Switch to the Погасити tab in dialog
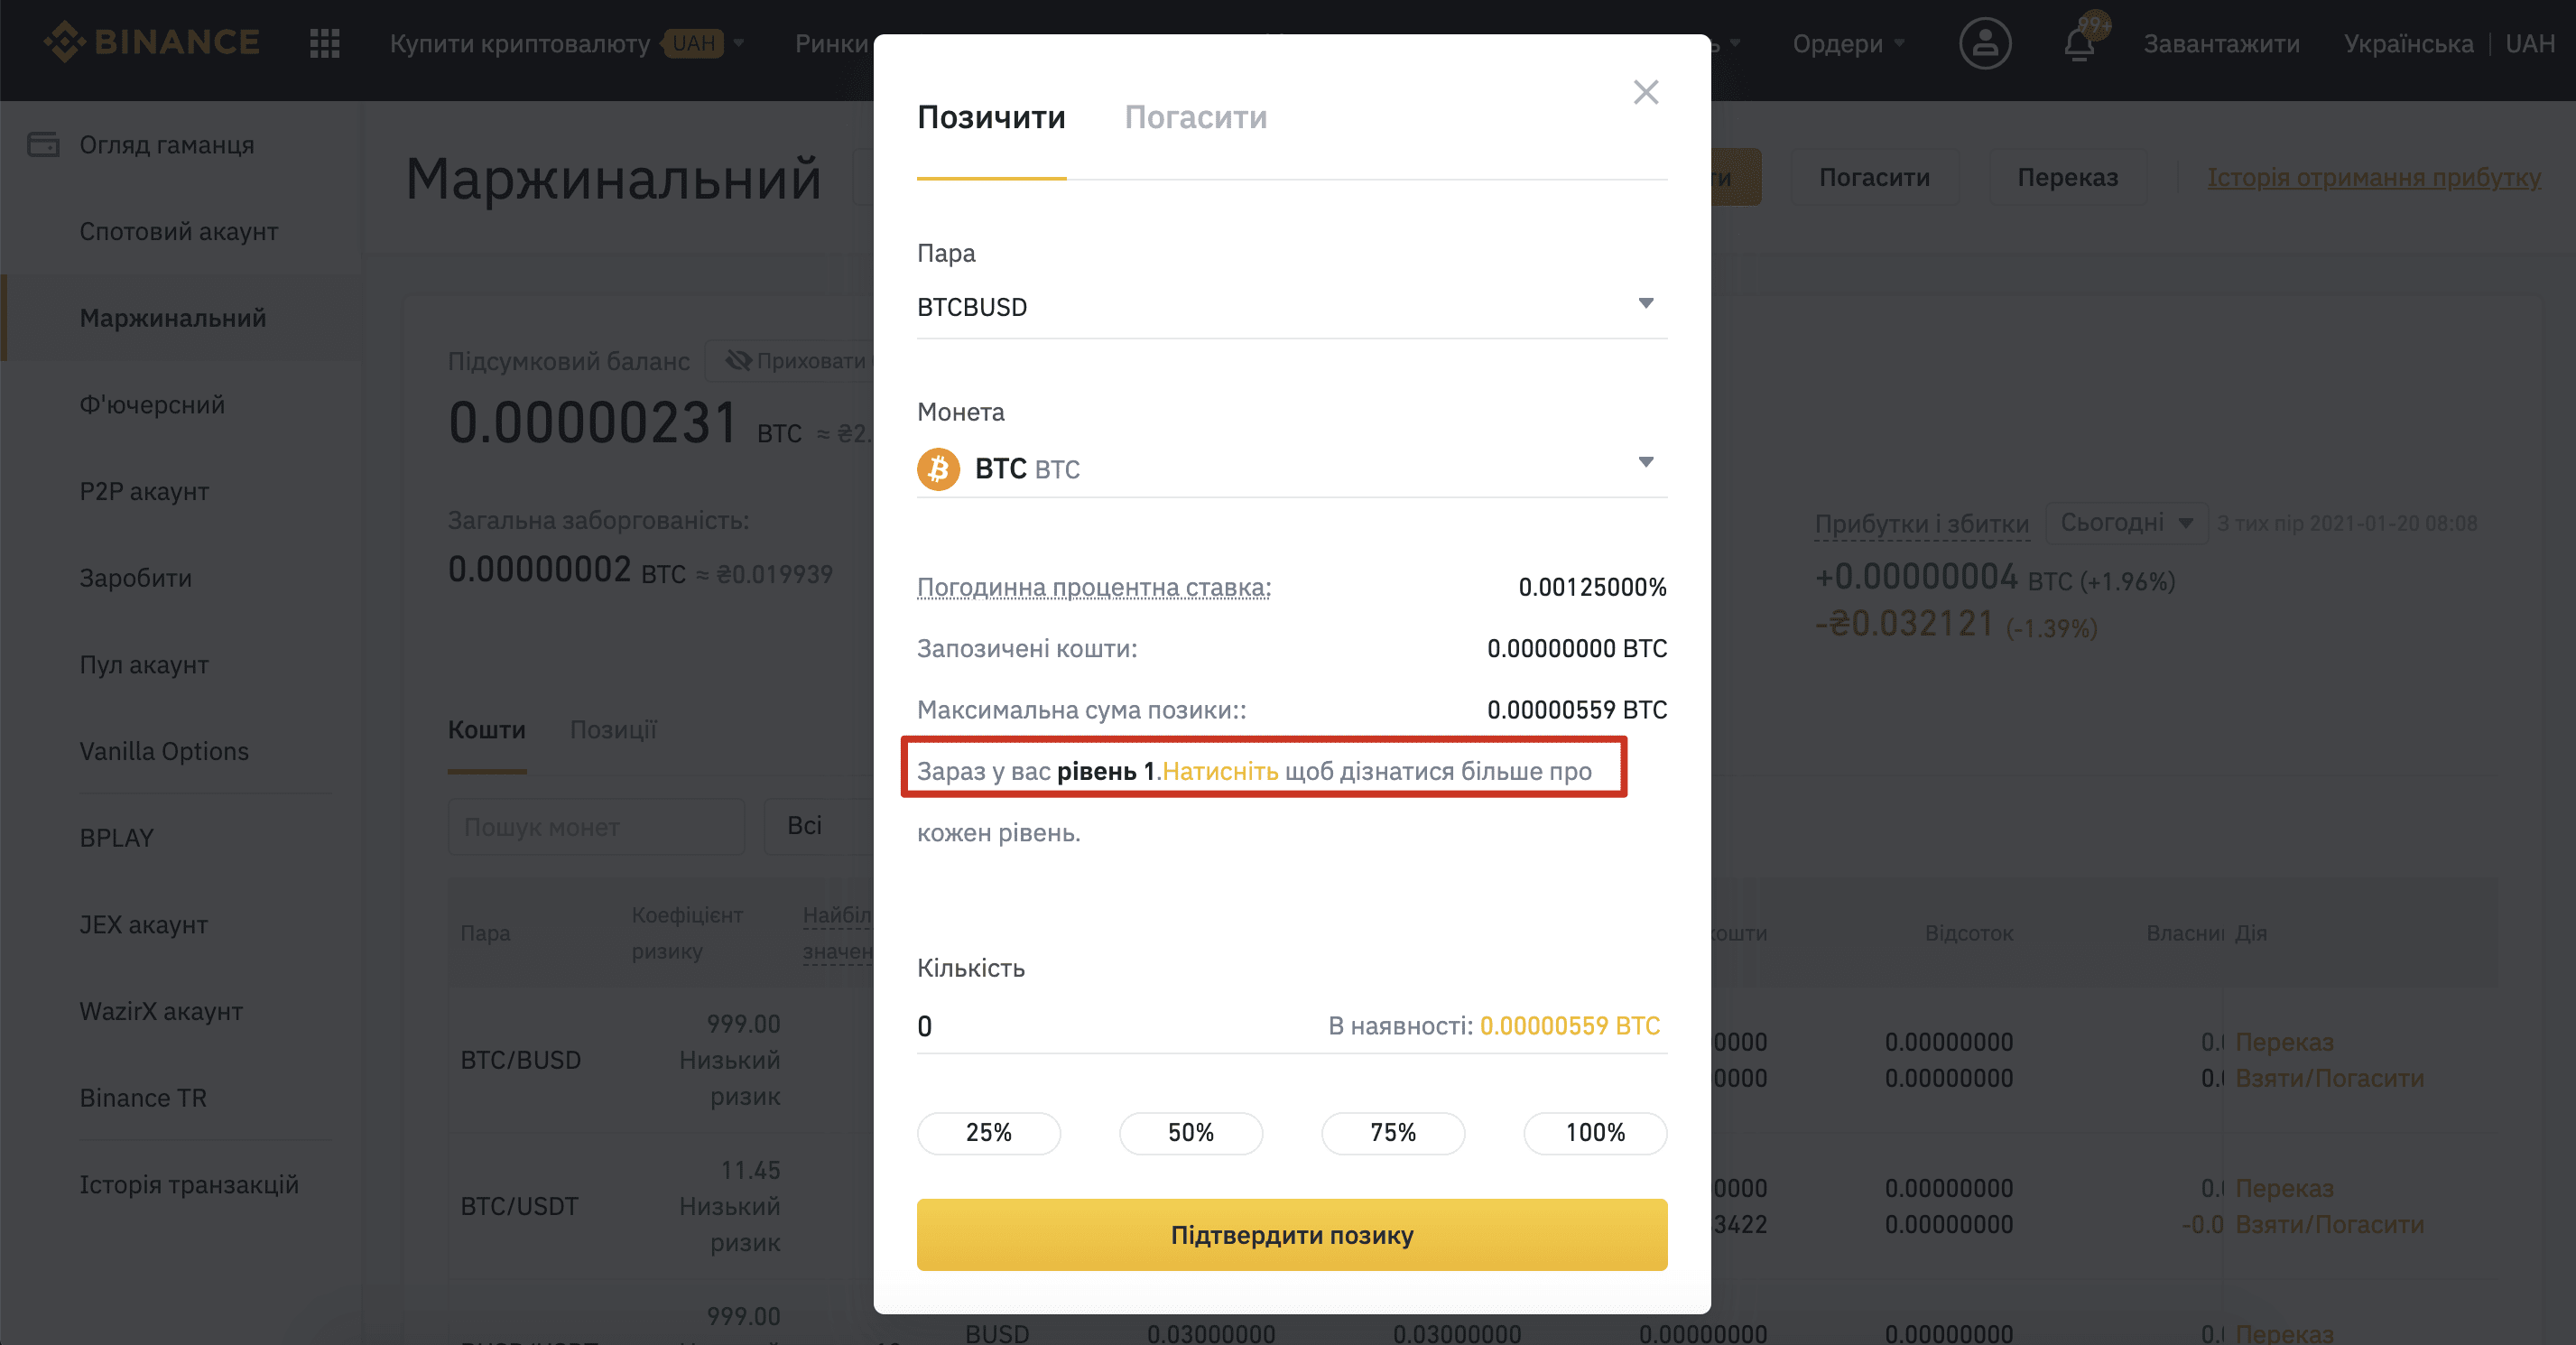Viewport: 2576px width, 1345px height. pos(1196,117)
